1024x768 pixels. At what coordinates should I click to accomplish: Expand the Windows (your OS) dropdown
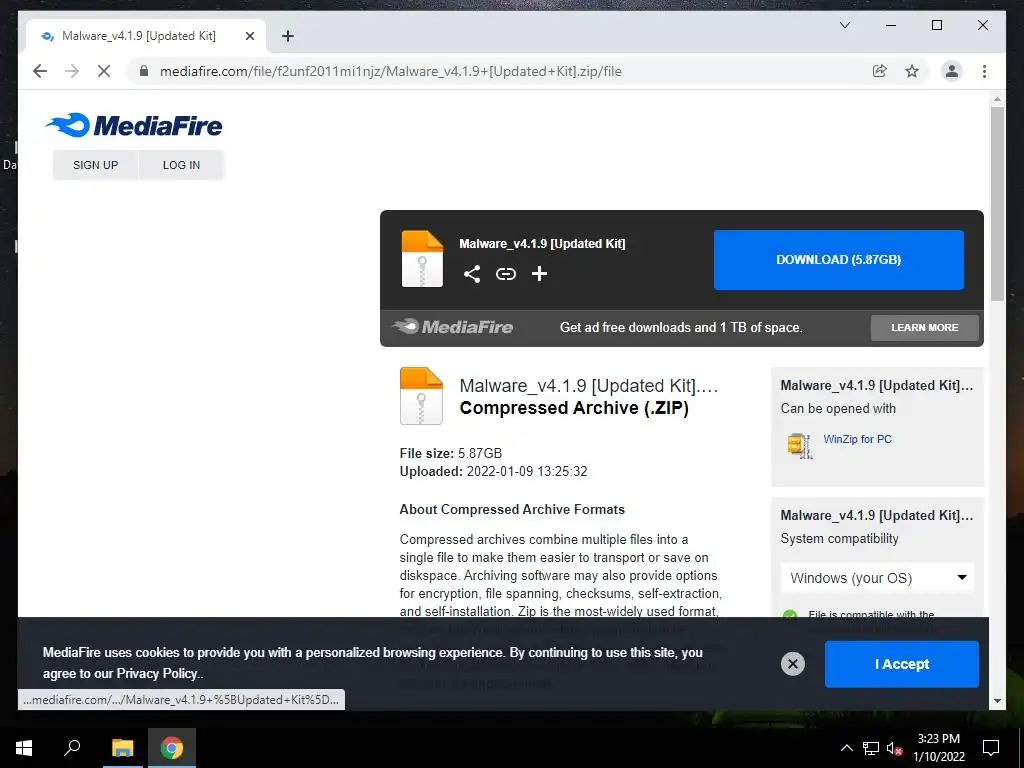[877, 578]
